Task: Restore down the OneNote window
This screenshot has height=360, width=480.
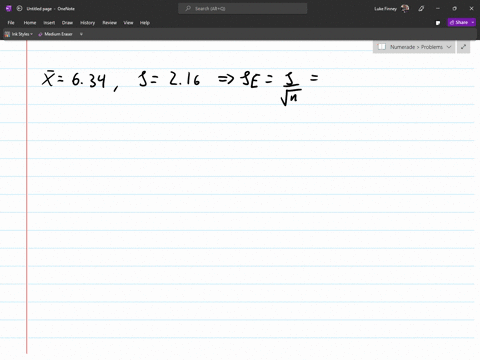Action: [x=454, y=9]
